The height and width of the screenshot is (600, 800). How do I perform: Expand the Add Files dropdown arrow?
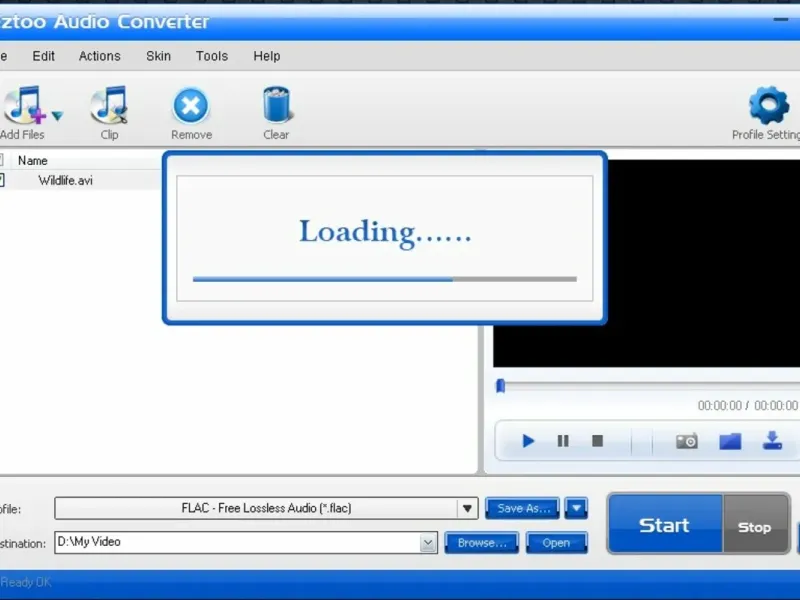click(x=57, y=116)
